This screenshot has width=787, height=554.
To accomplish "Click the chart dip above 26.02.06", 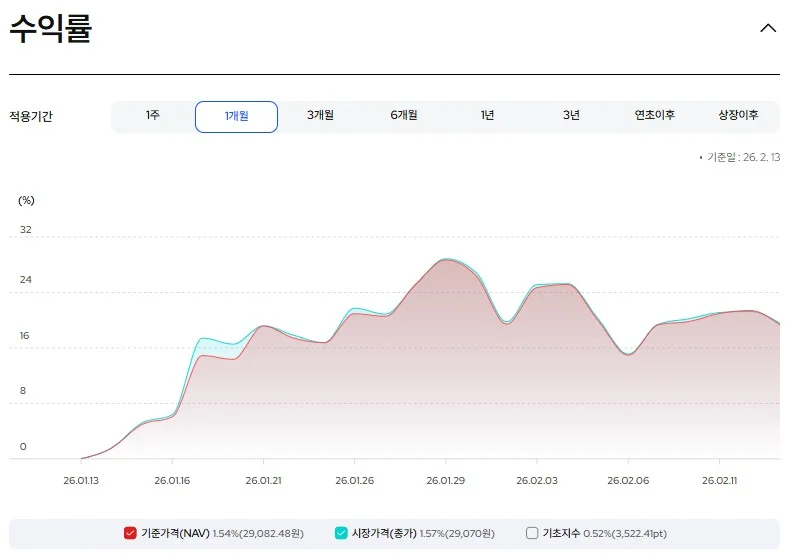I will tap(628, 354).
